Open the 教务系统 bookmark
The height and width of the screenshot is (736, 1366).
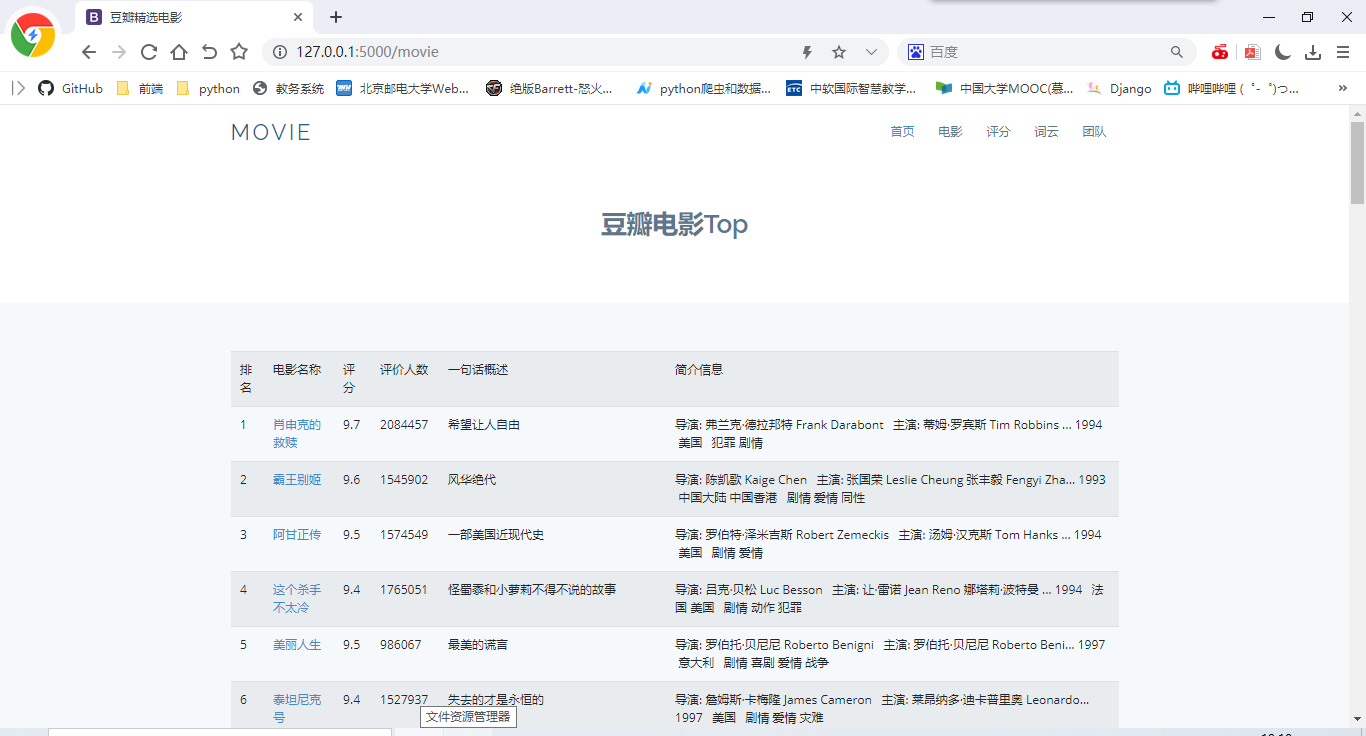point(289,88)
